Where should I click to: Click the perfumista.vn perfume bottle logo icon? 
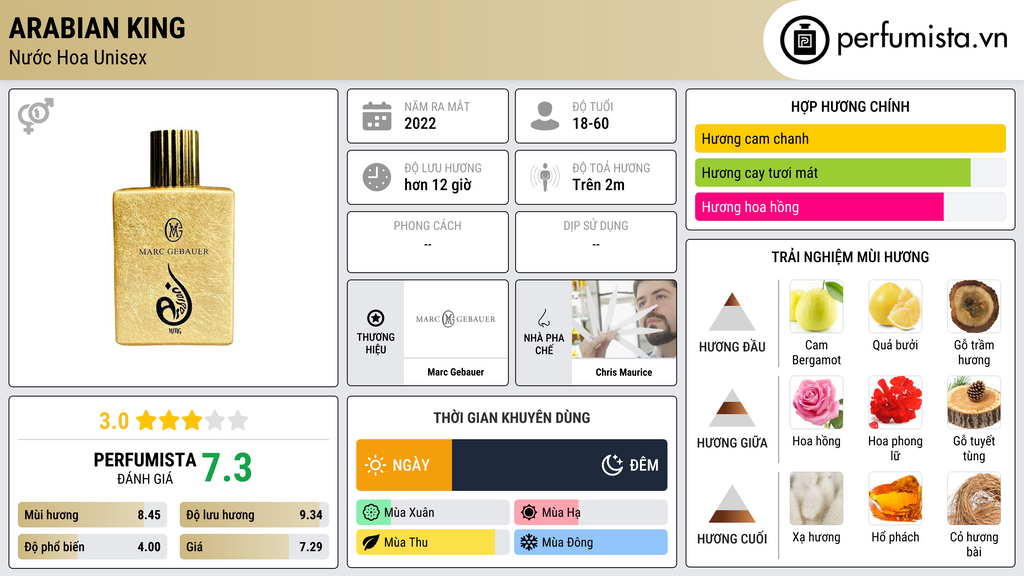[x=804, y=40]
